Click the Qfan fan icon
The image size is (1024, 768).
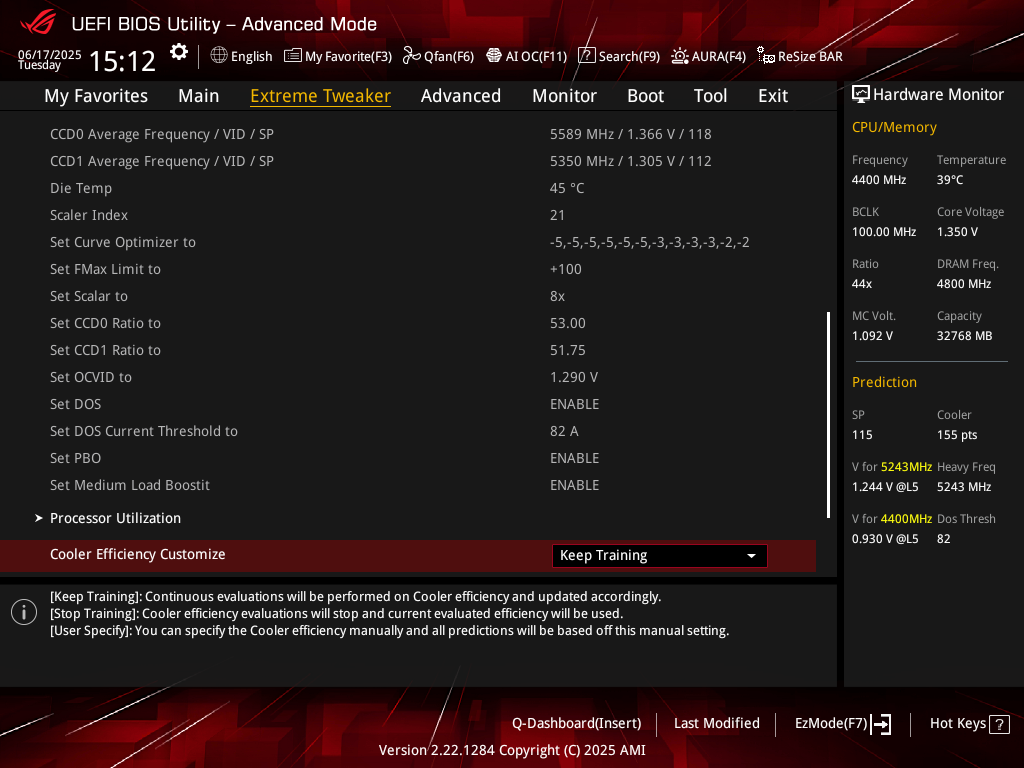[x=411, y=56]
